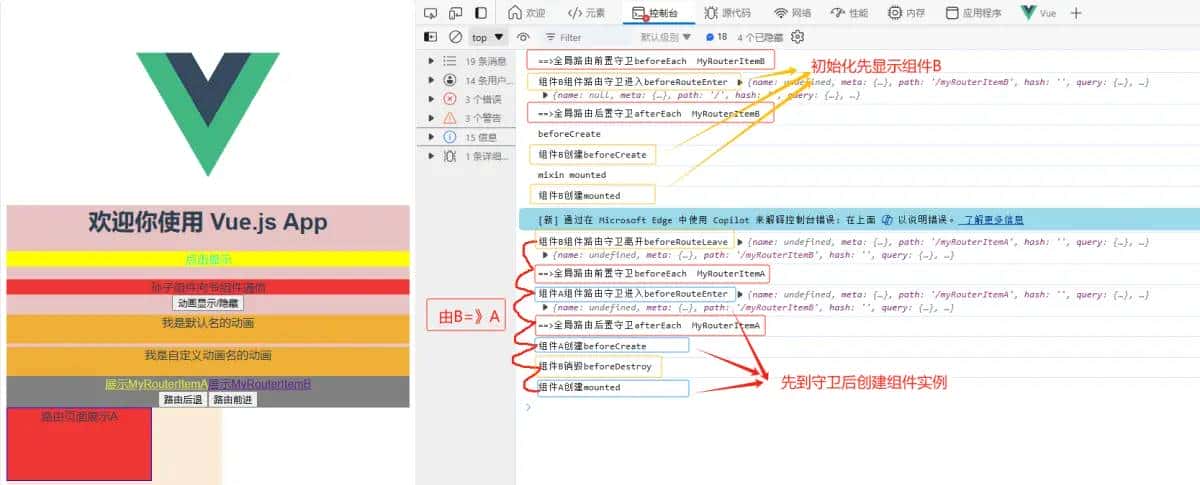
Task: Switch to the 元素 elements tab
Action: [587, 13]
